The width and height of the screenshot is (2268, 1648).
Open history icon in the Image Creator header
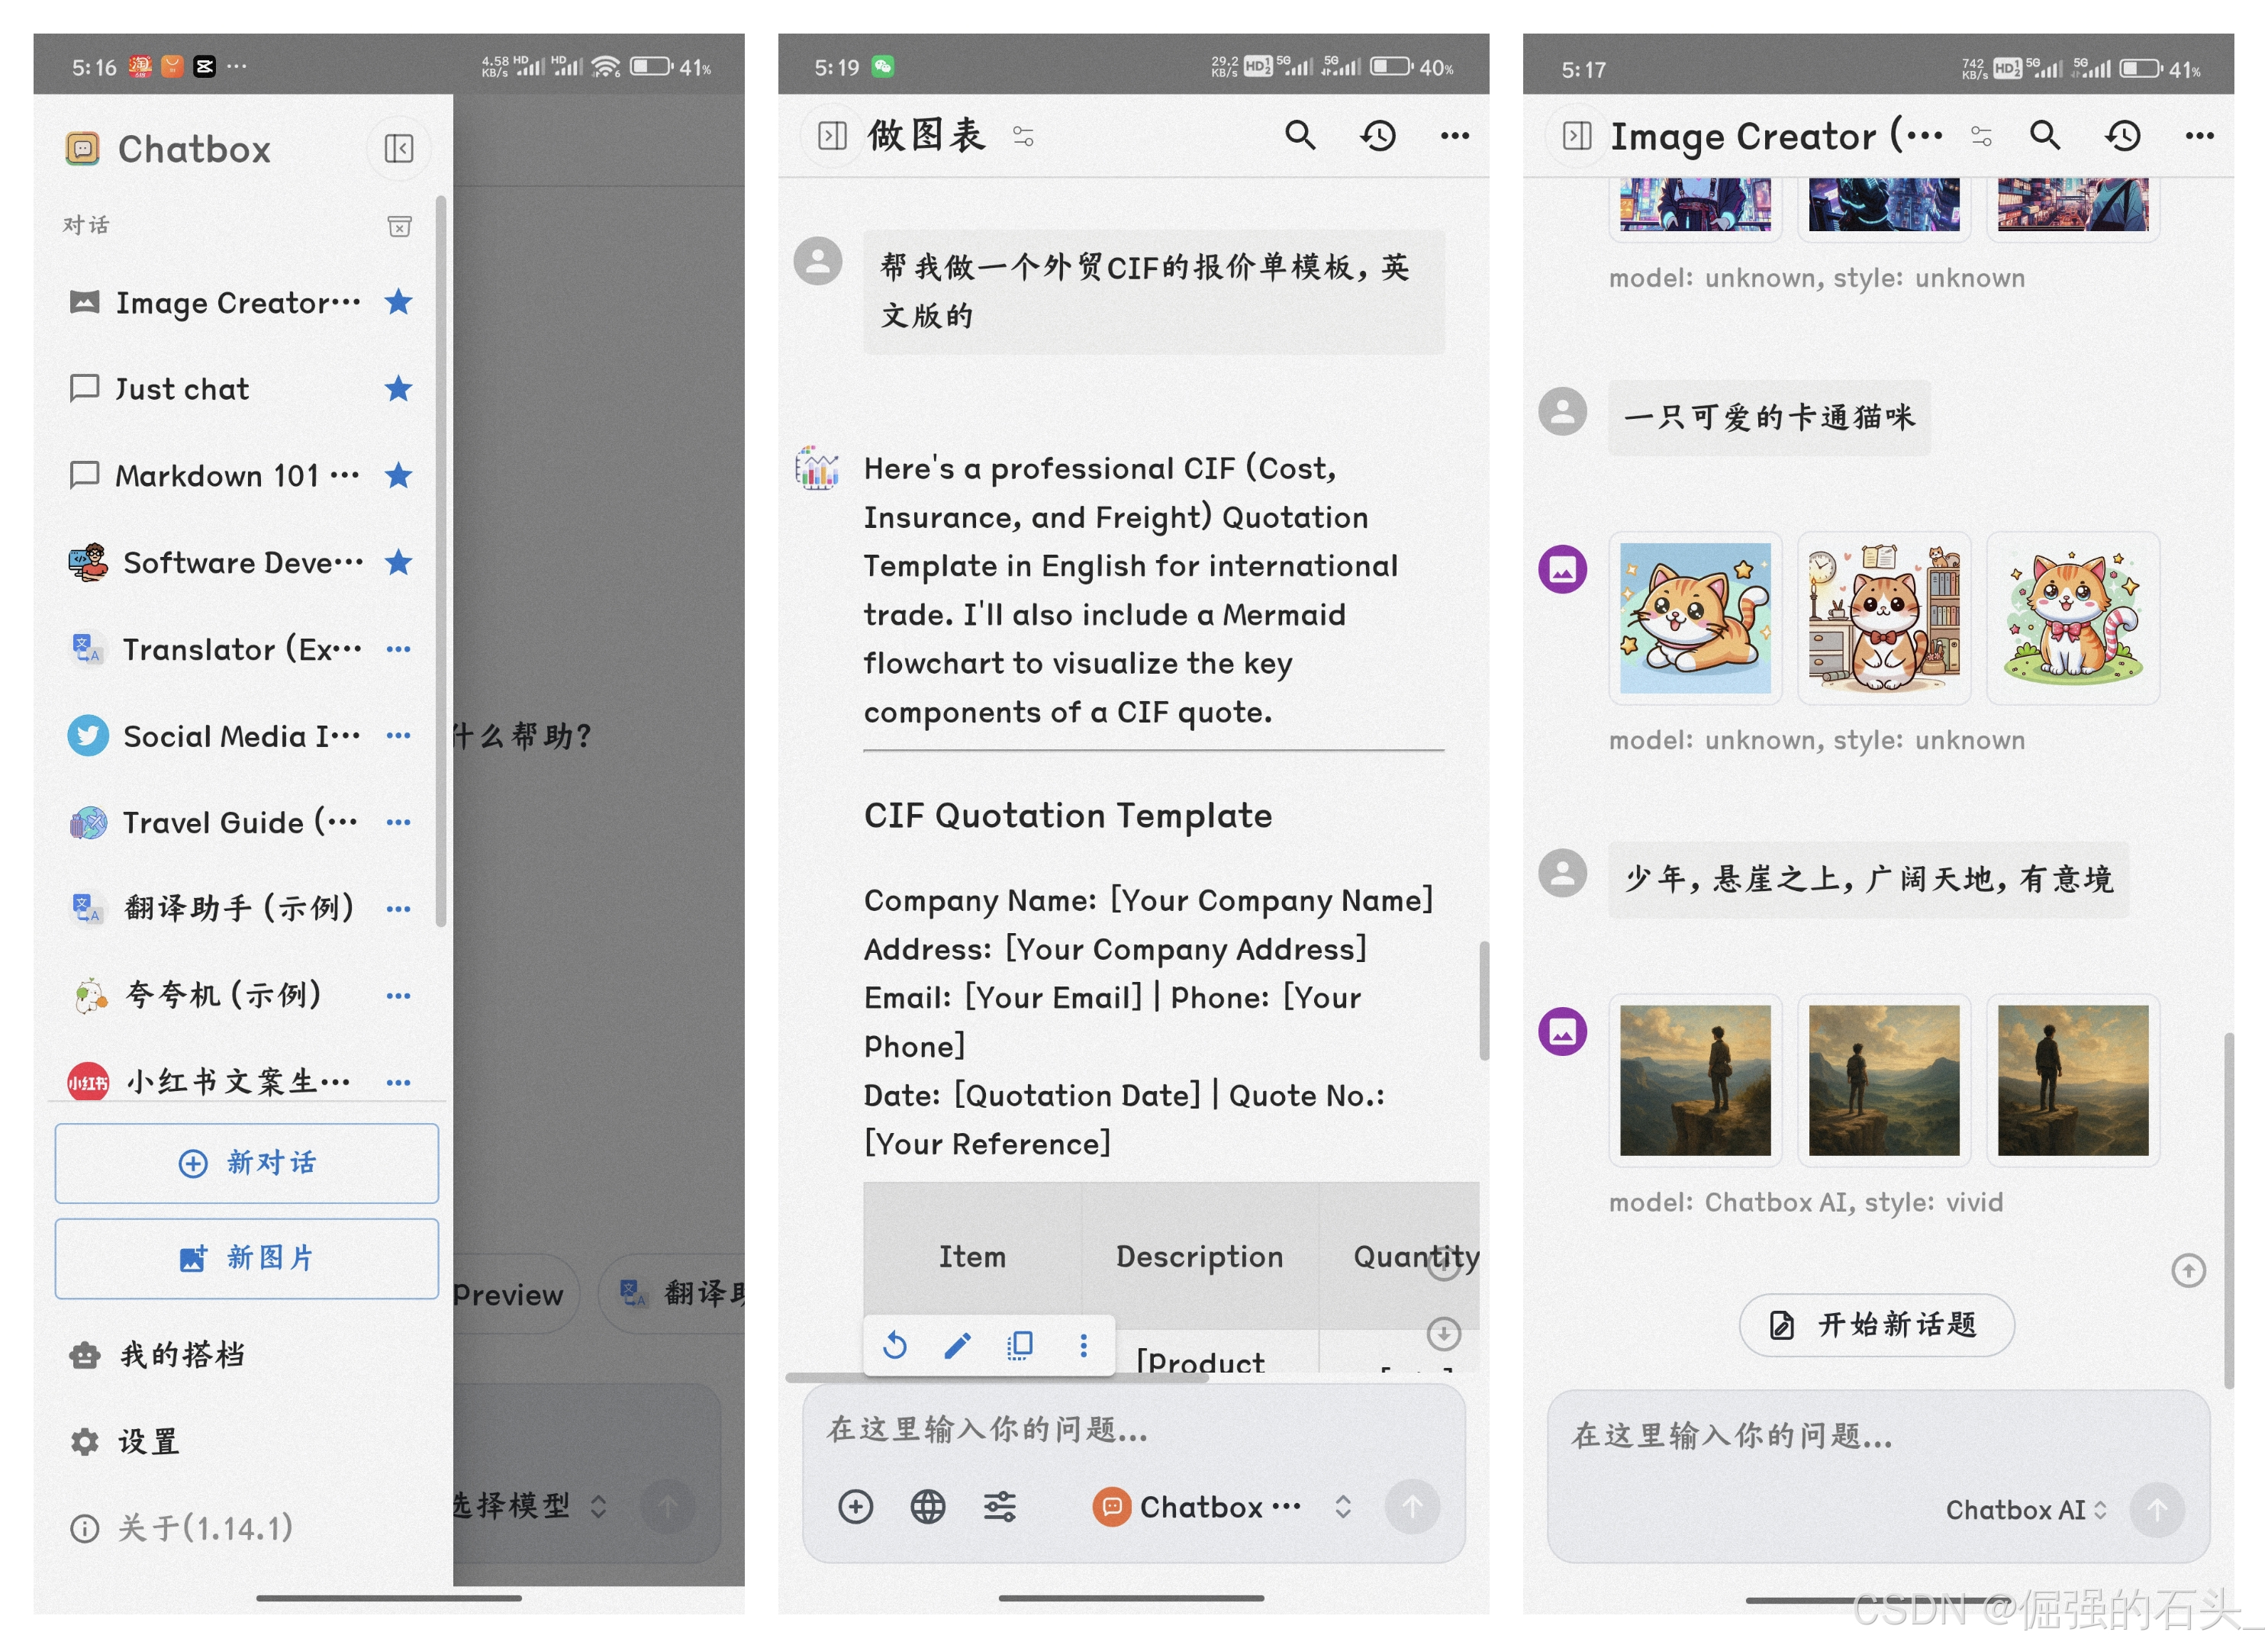click(x=2122, y=135)
